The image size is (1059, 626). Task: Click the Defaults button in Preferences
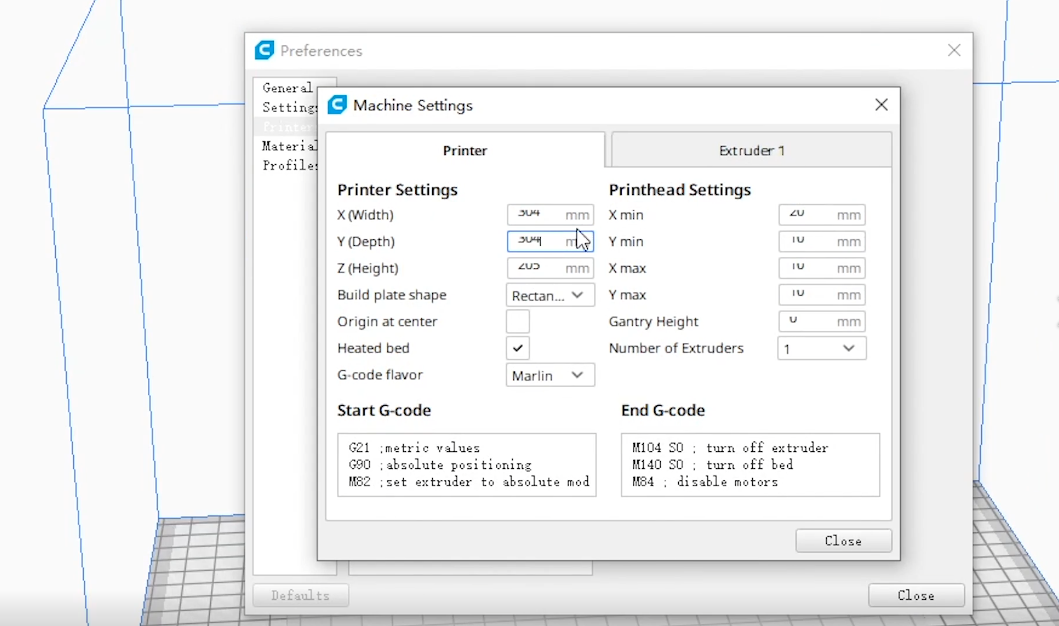pyautogui.click(x=301, y=595)
